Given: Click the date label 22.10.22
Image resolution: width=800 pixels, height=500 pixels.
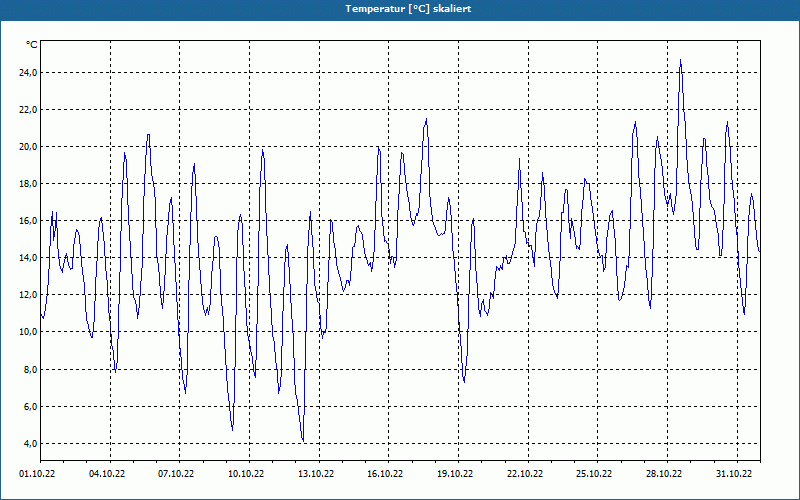Looking at the screenshot, I should point(525,473).
